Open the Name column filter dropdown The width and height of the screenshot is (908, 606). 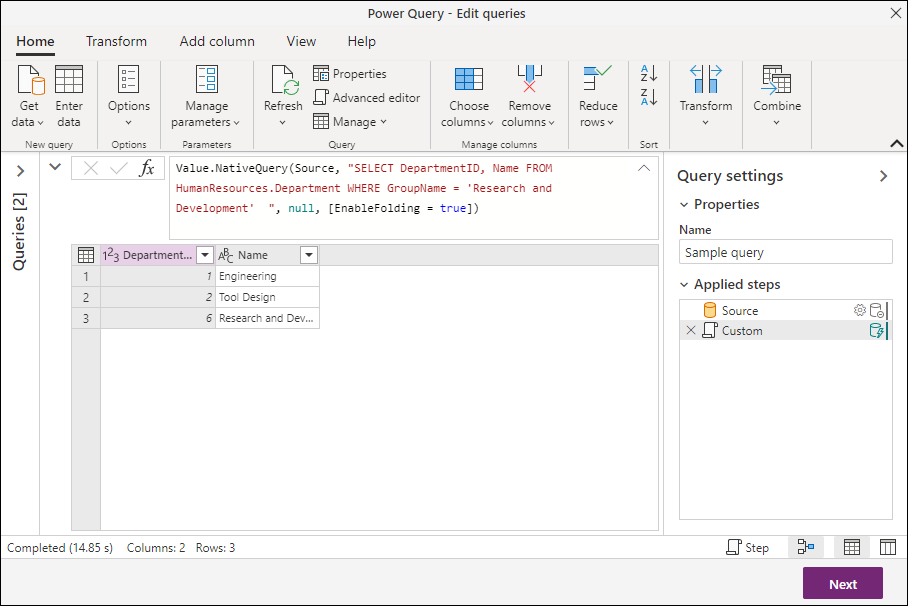click(309, 255)
